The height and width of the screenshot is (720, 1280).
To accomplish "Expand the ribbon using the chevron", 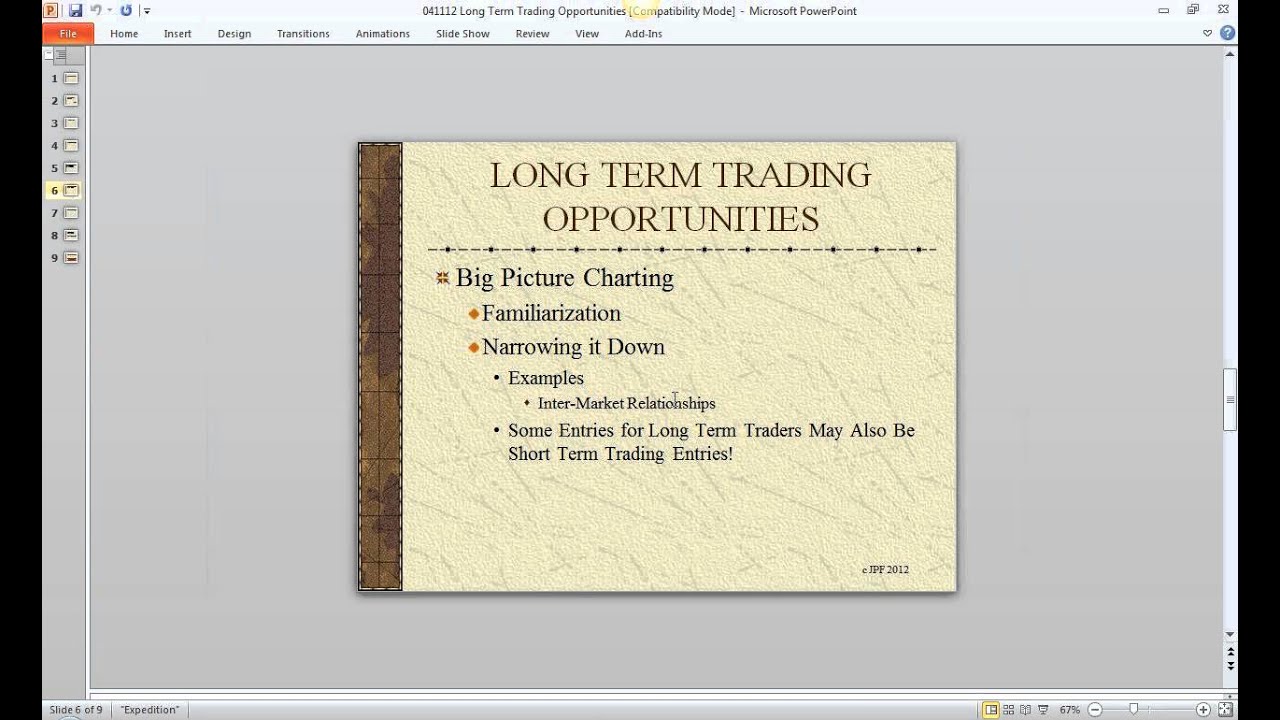I will pos(1207,33).
